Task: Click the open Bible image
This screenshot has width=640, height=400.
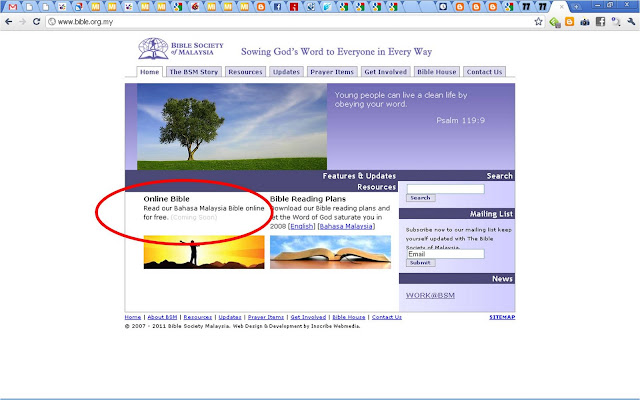Action: pos(330,252)
